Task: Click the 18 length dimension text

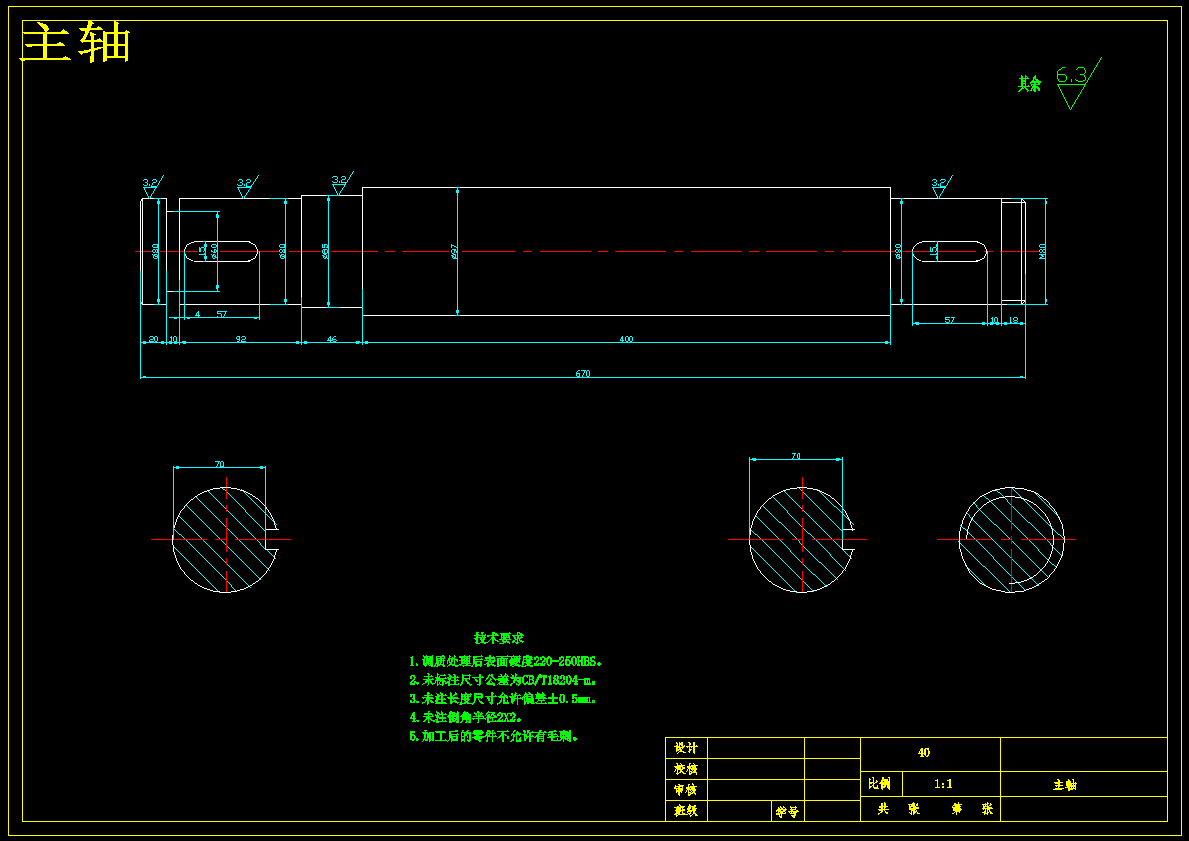Action: coord(1013,320)
